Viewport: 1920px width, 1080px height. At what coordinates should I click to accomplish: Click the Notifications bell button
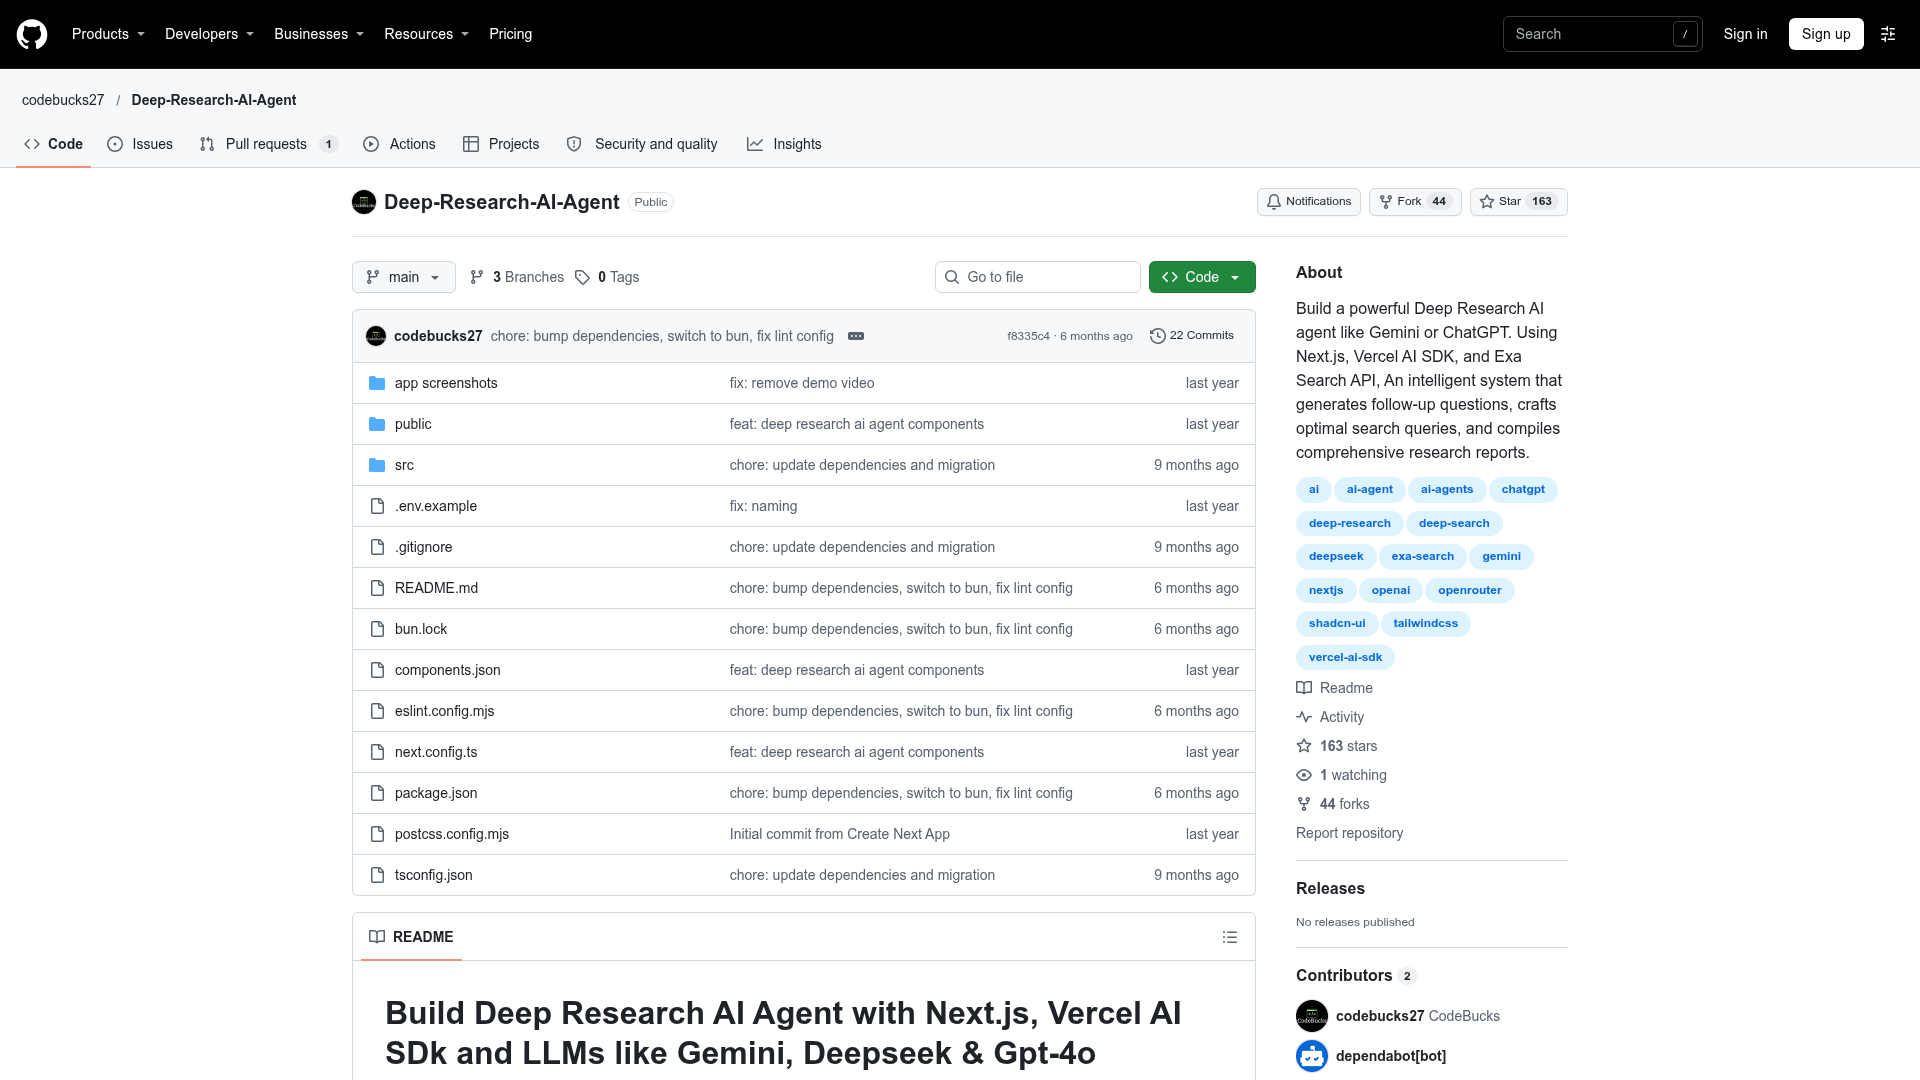[1309, 202]
